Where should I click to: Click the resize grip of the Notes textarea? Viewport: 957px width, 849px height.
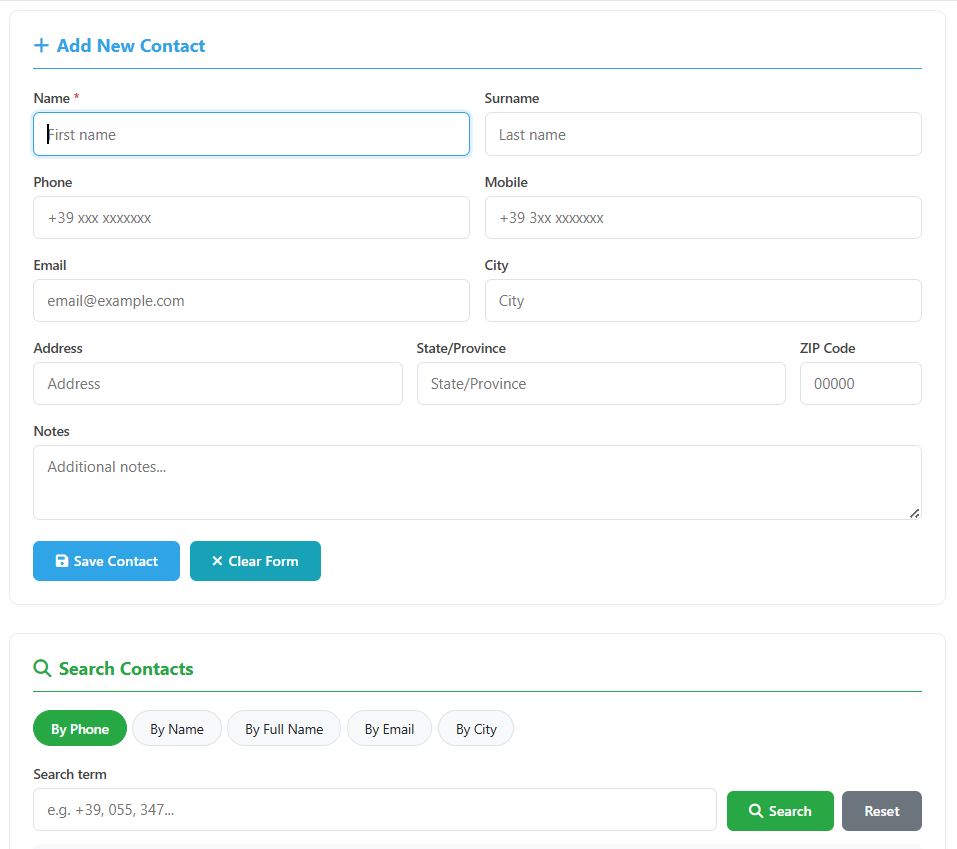click(x=913, y=512)
